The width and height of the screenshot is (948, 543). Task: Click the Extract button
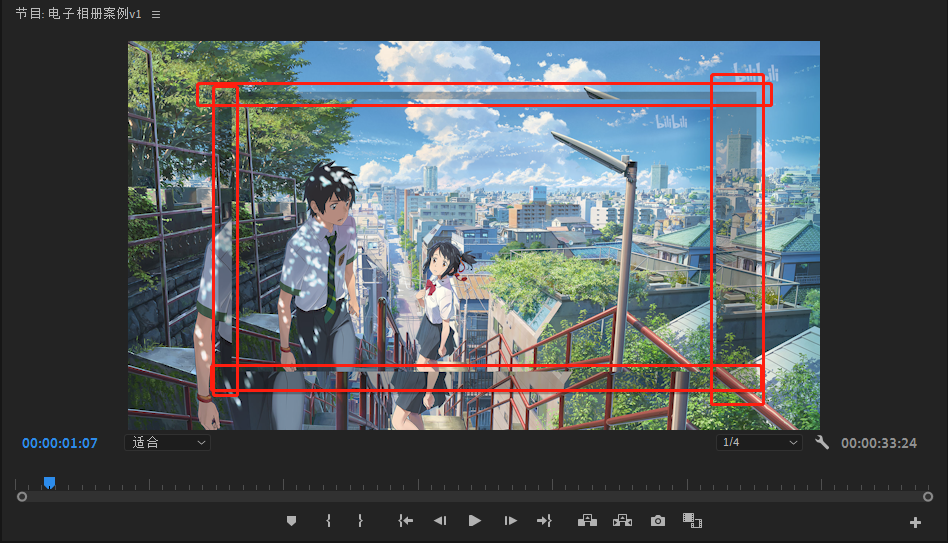[x=622, y=521]
